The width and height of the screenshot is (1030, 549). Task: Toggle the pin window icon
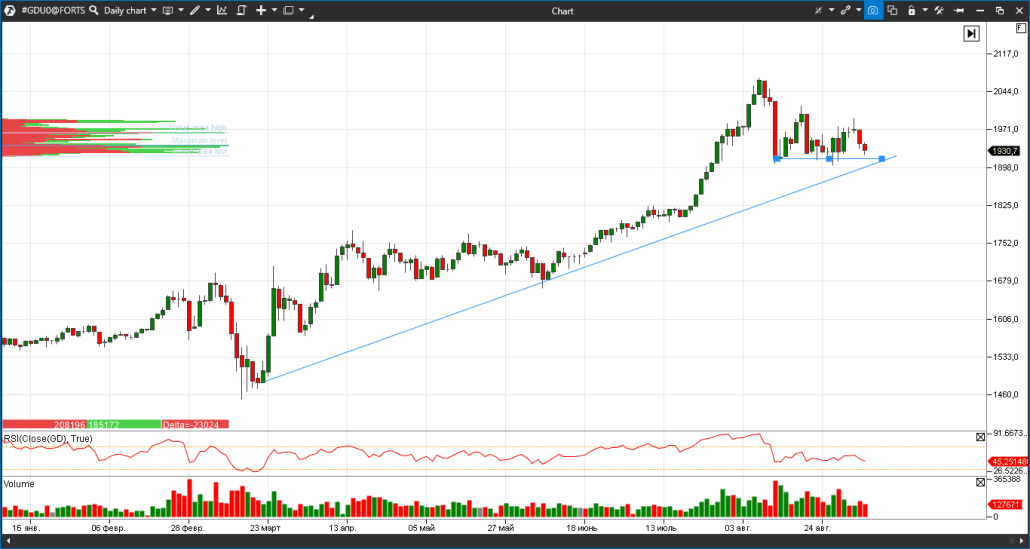pyautogui.click(x=960, y=10)
